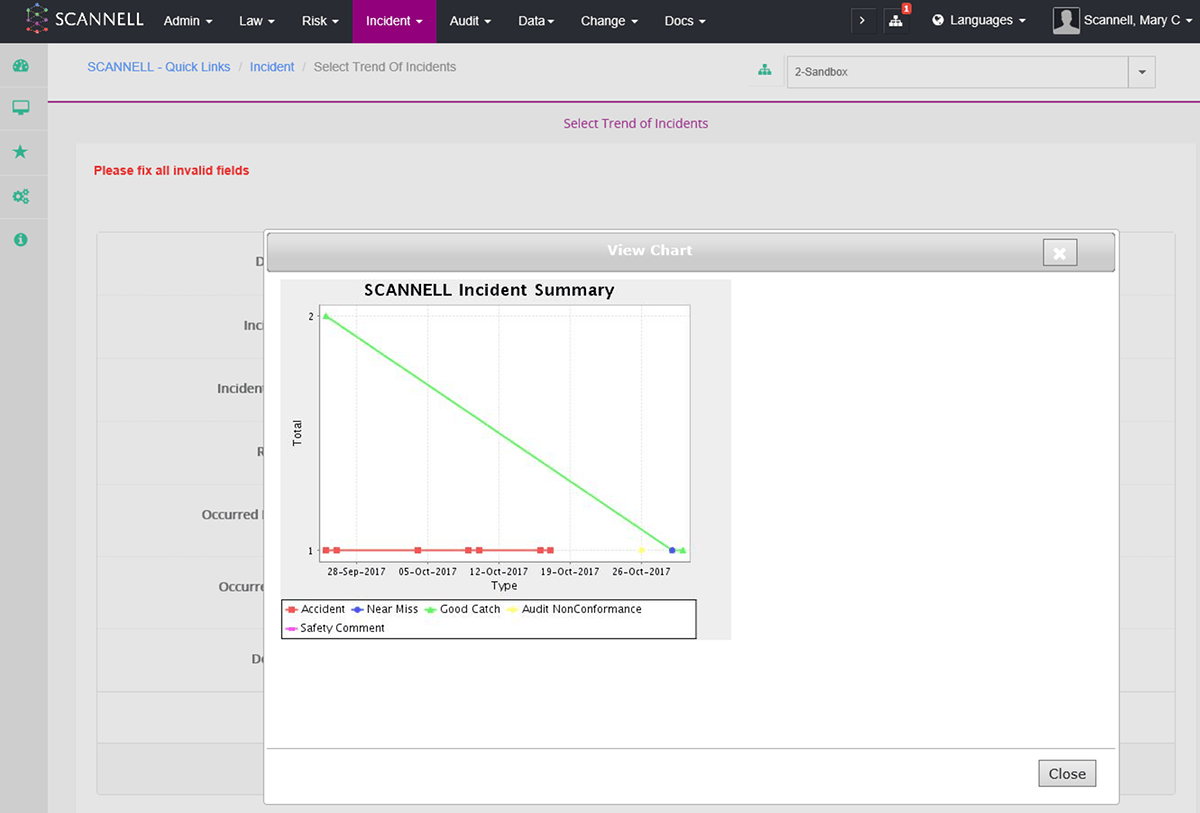
Task: Open the dashboard gauge icon in the sidebar
Action: [20, 66]
